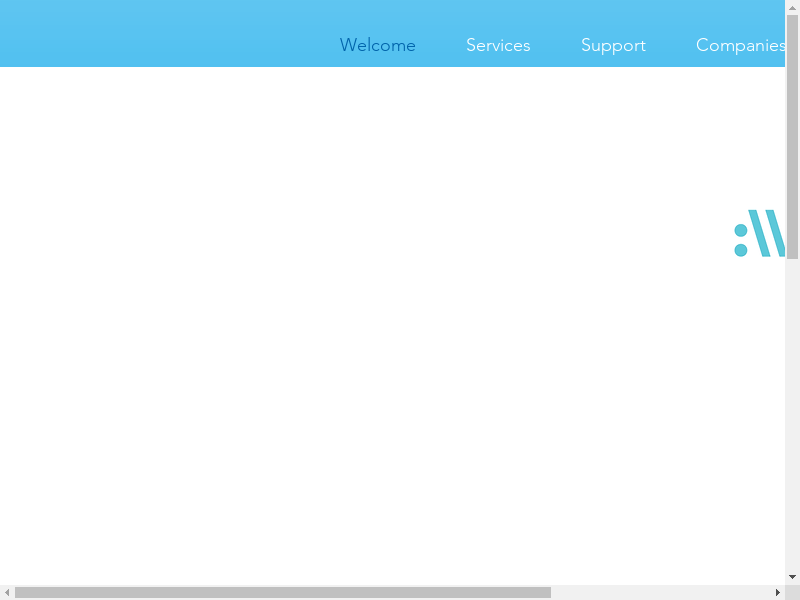The height and width of the screenshot is (600, 800).
Task: Click the slanted stripes of the logo
Action: [767, 233]
